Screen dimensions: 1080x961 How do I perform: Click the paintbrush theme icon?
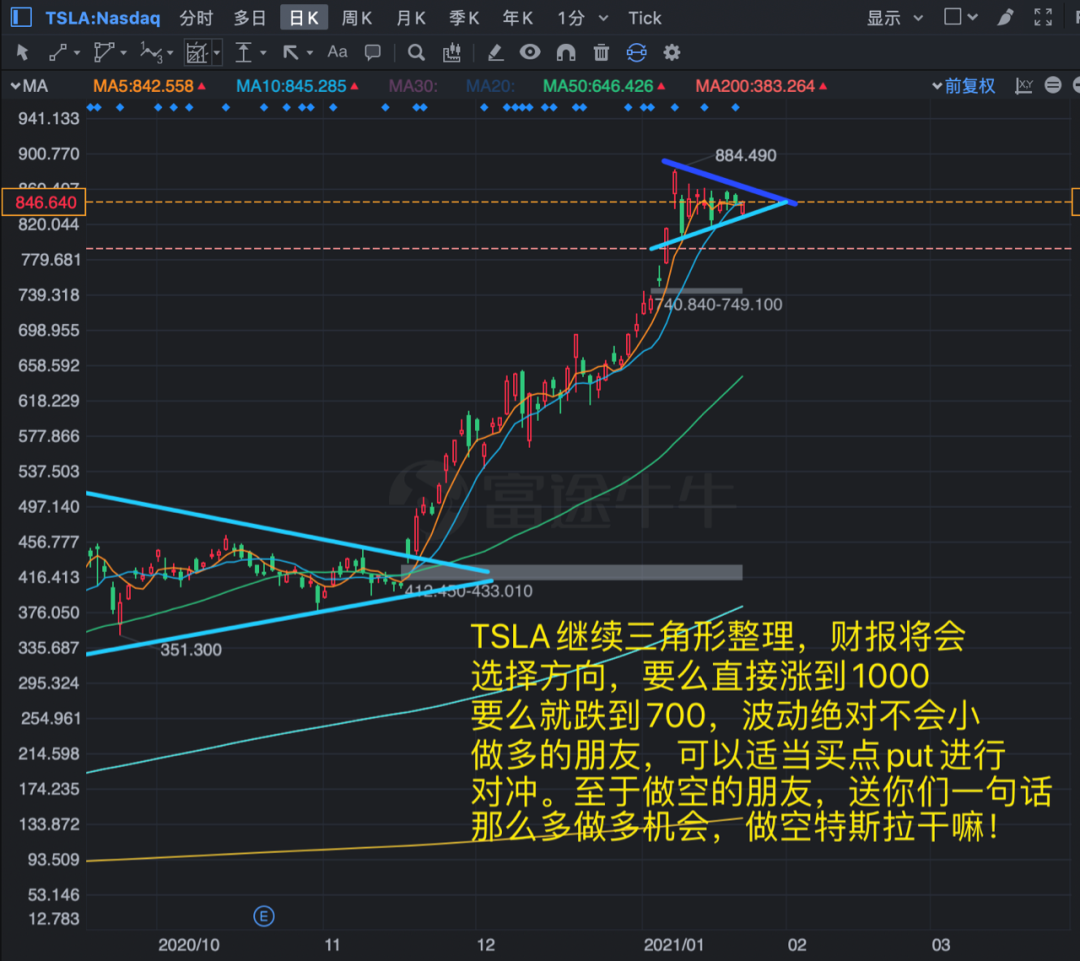[x=1005, y=17]
